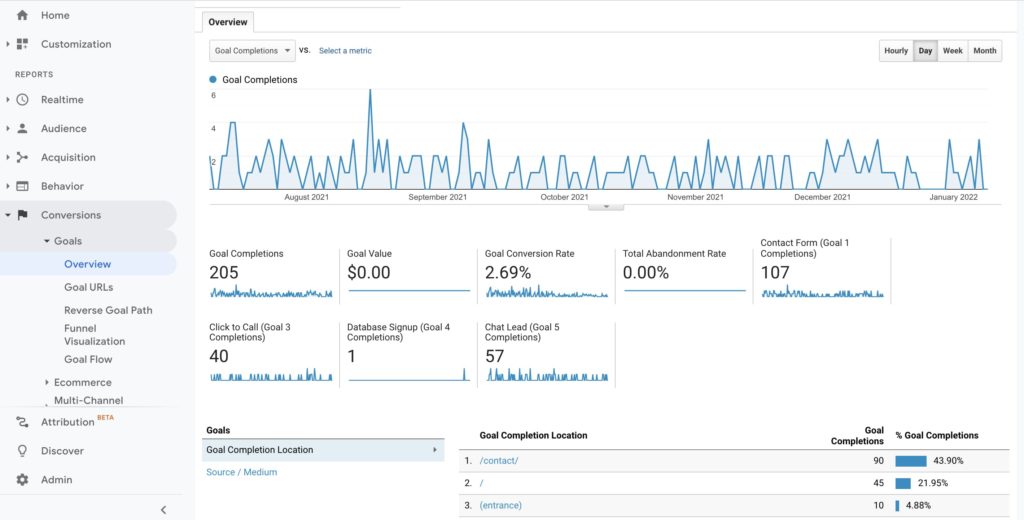
Task: Click the Acquisition branching arrows icon
Action: click(x=22, y=157)
